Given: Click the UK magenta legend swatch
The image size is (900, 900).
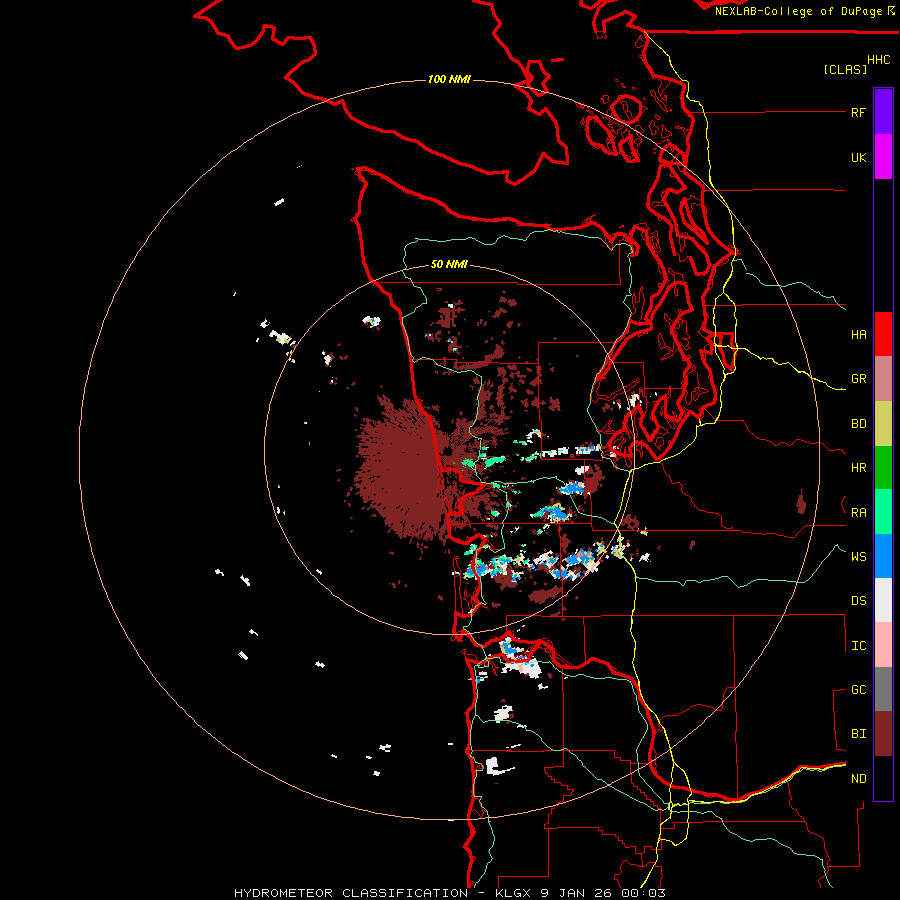Looking at the screenshot, I should 883,157.
